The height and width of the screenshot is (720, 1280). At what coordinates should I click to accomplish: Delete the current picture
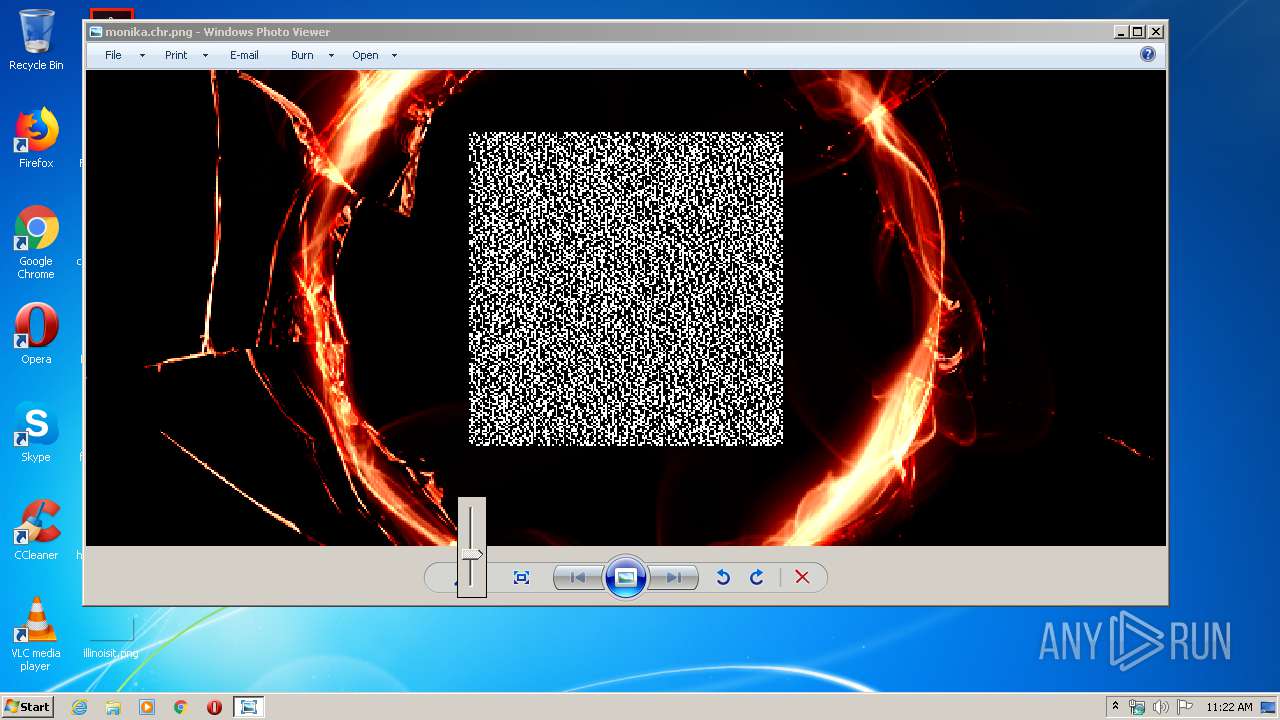802,577
